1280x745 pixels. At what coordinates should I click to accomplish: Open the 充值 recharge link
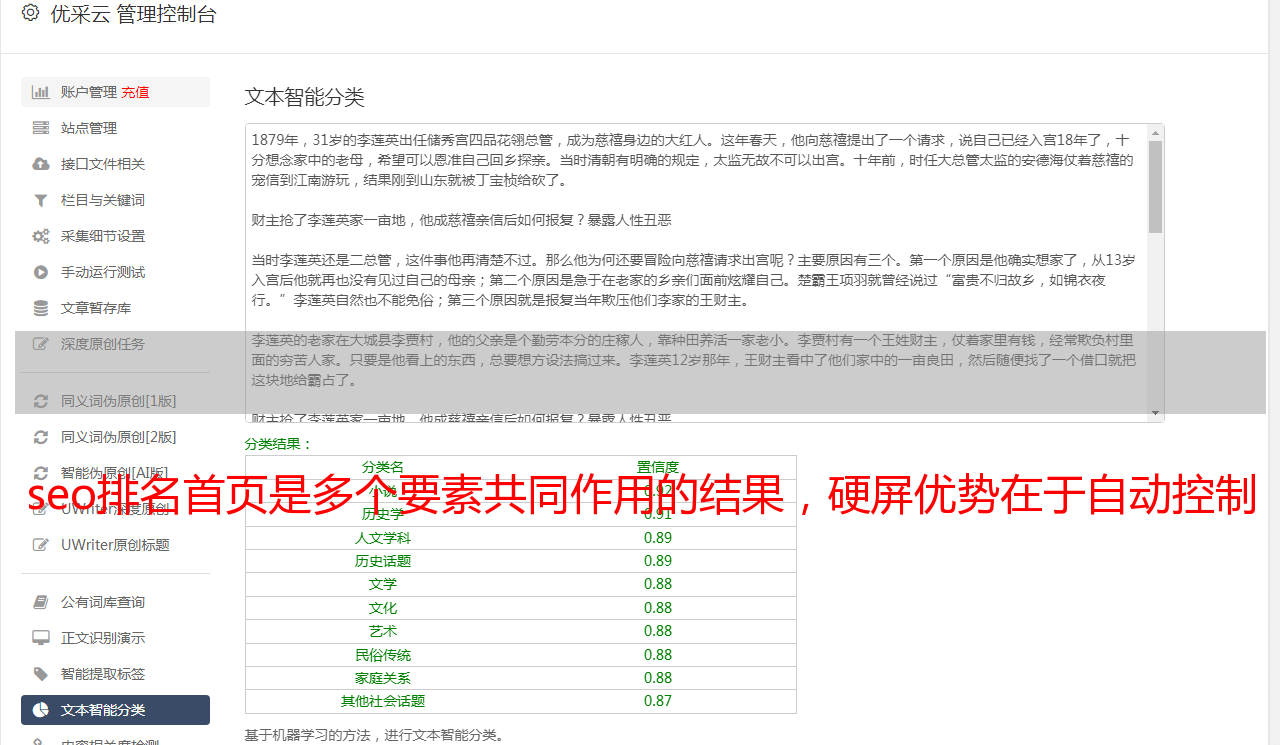pos(135,92)
